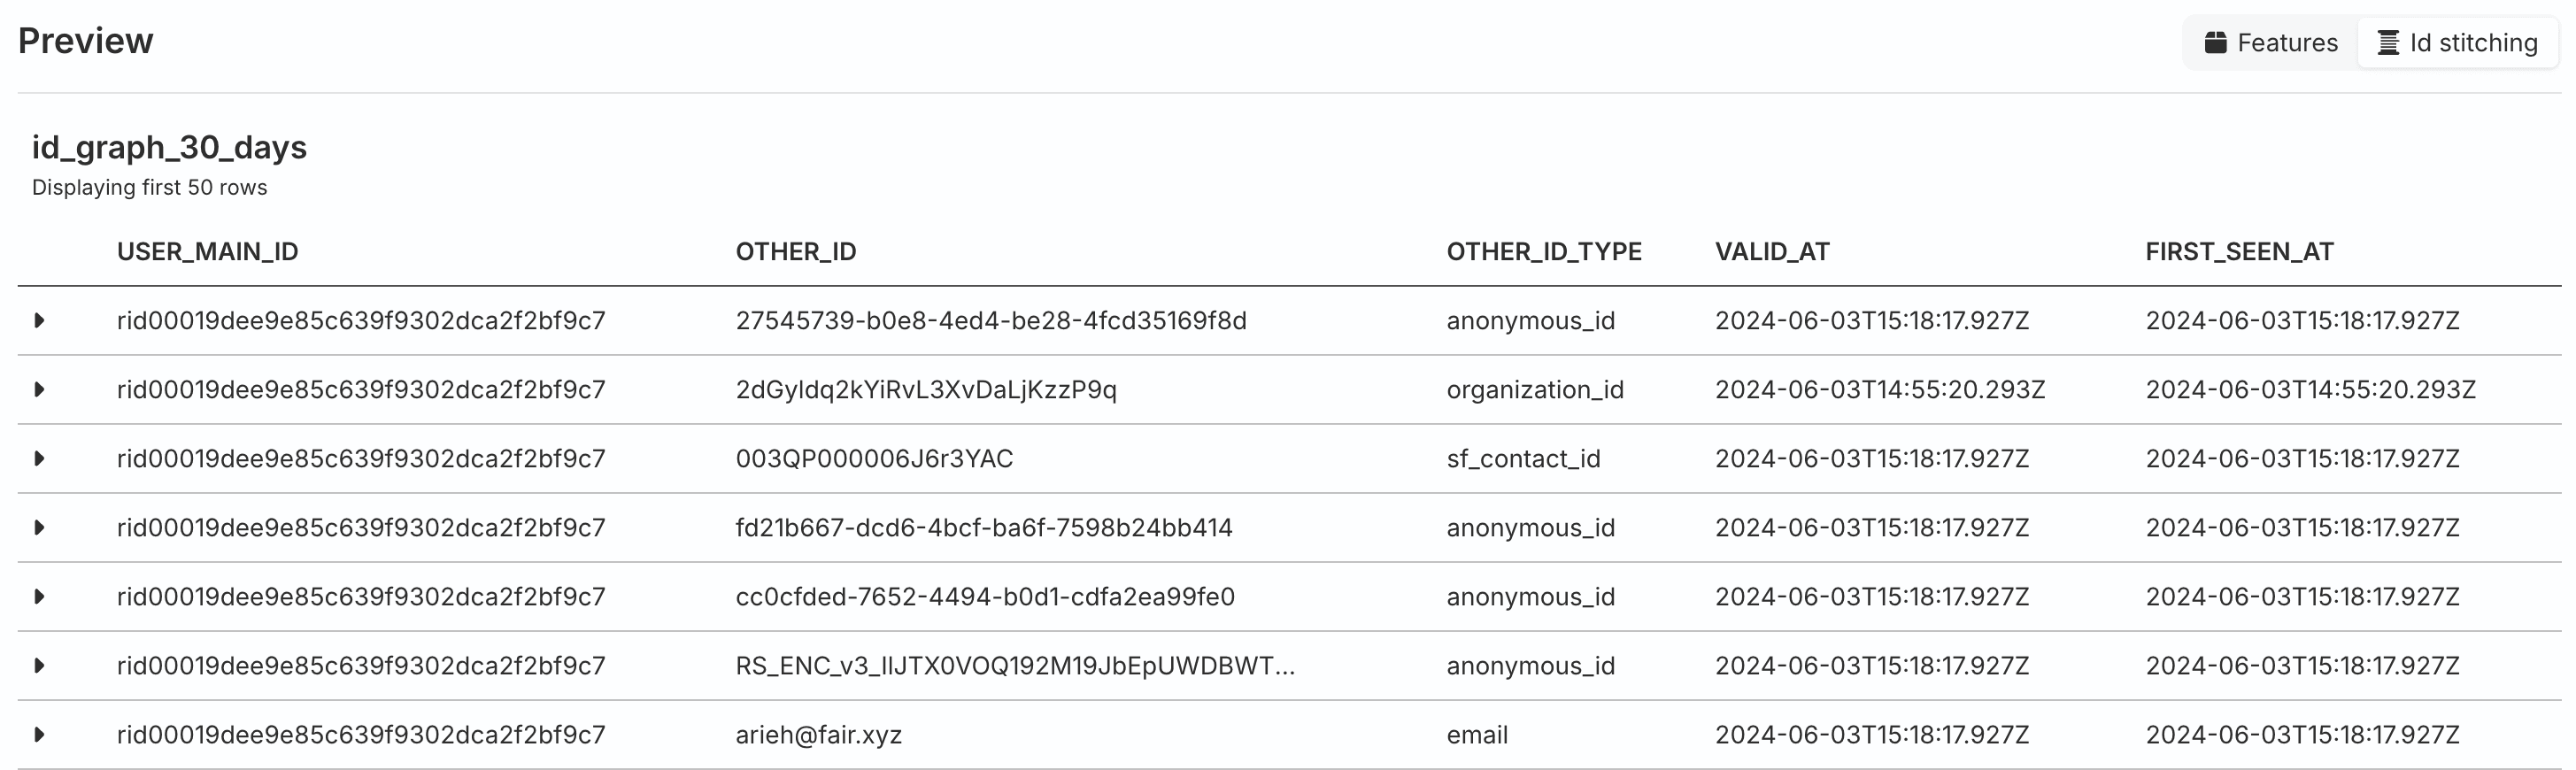Click the USER_MAIN_ID column header

[208, 252]
